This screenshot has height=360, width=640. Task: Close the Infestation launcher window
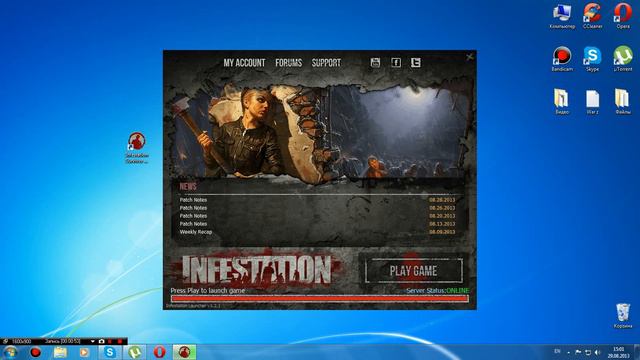pyautogui.click(x=470, y=57)
